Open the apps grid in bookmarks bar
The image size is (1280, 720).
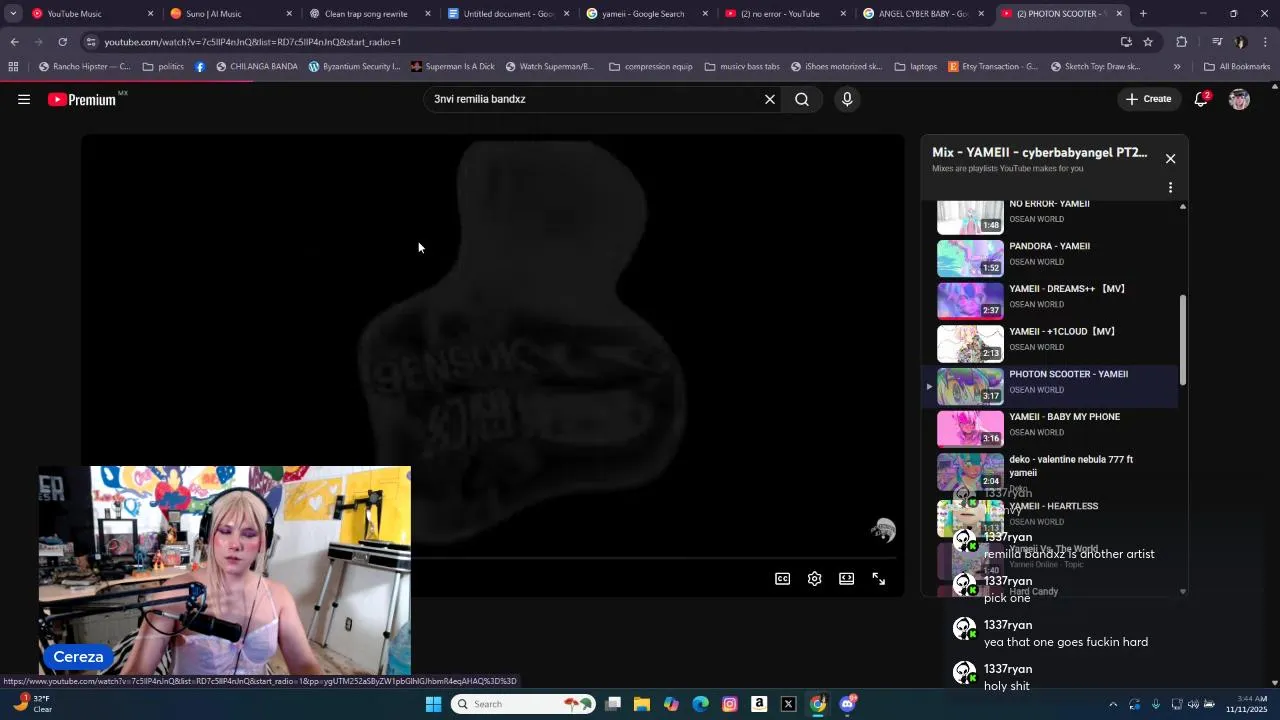tap(13, 67)
